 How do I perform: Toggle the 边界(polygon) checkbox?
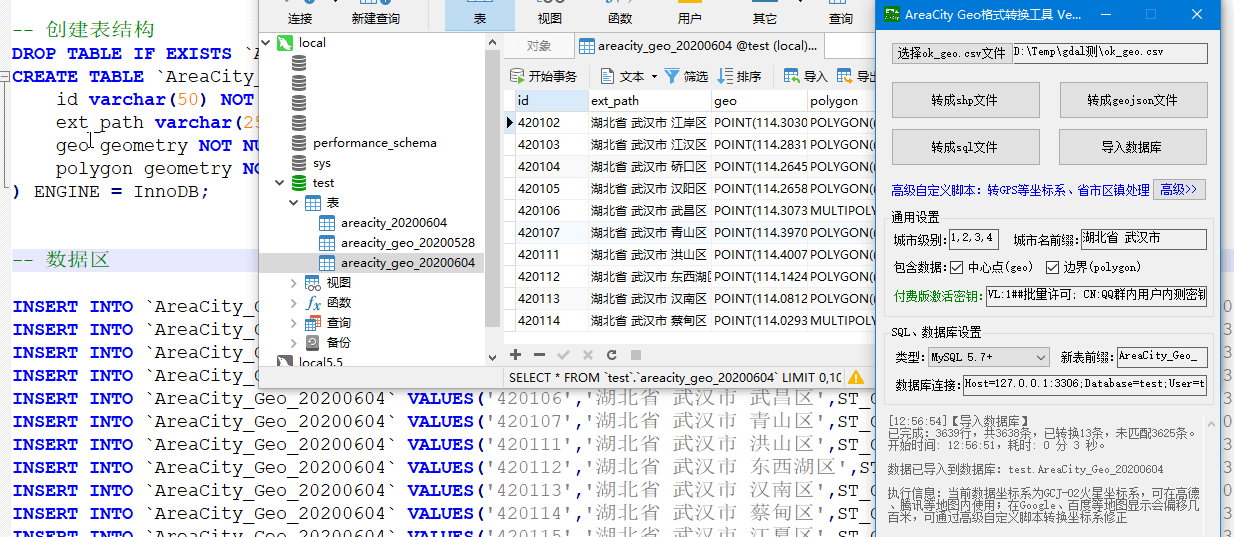pos(1052,267)
